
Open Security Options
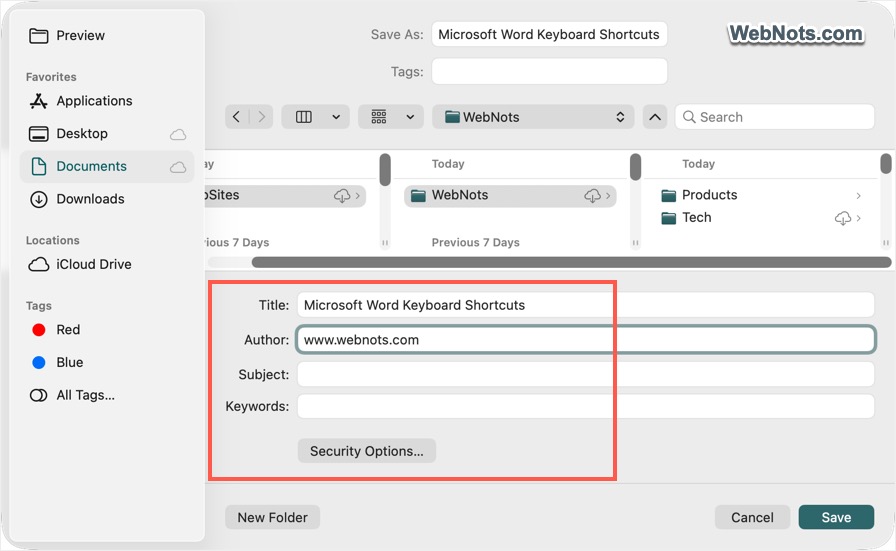click(367, 451)
